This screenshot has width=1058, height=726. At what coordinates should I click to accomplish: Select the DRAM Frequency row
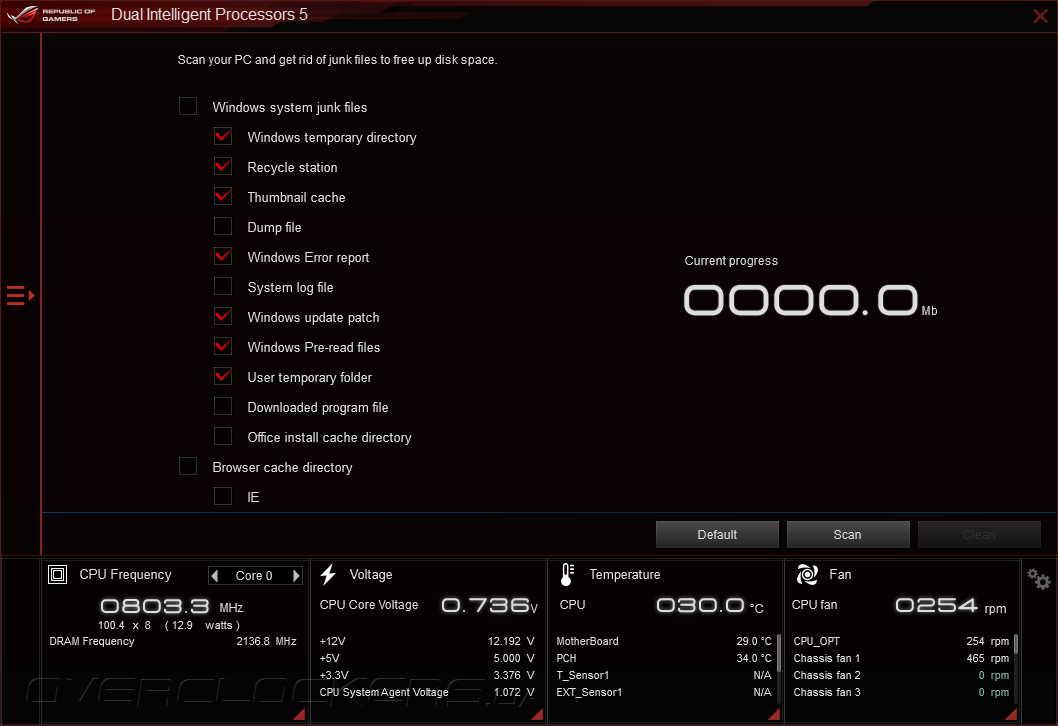tap(173, 641)
